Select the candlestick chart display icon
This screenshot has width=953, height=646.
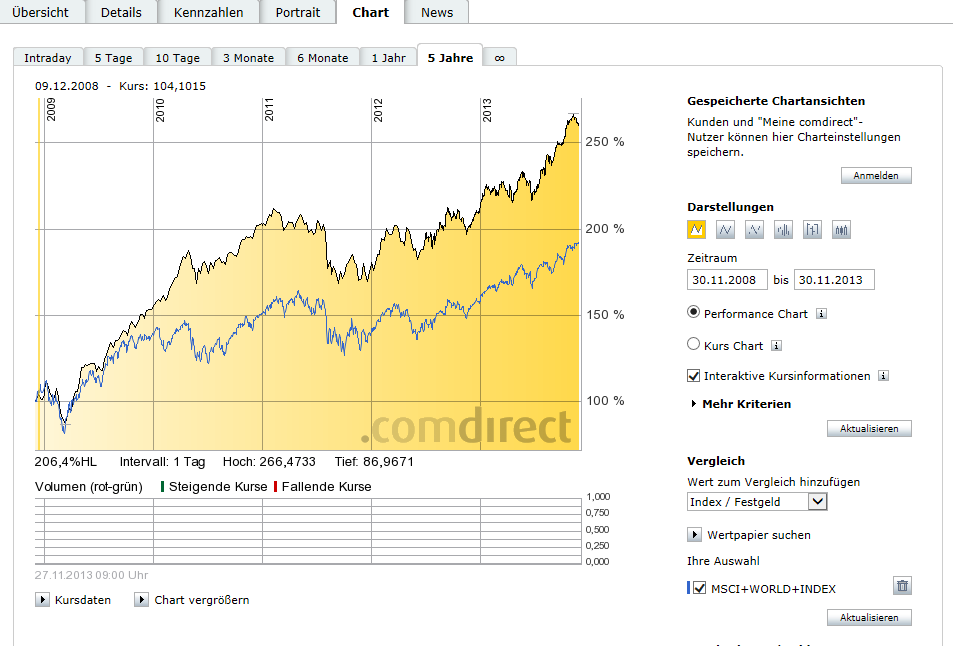coord(841,230)
